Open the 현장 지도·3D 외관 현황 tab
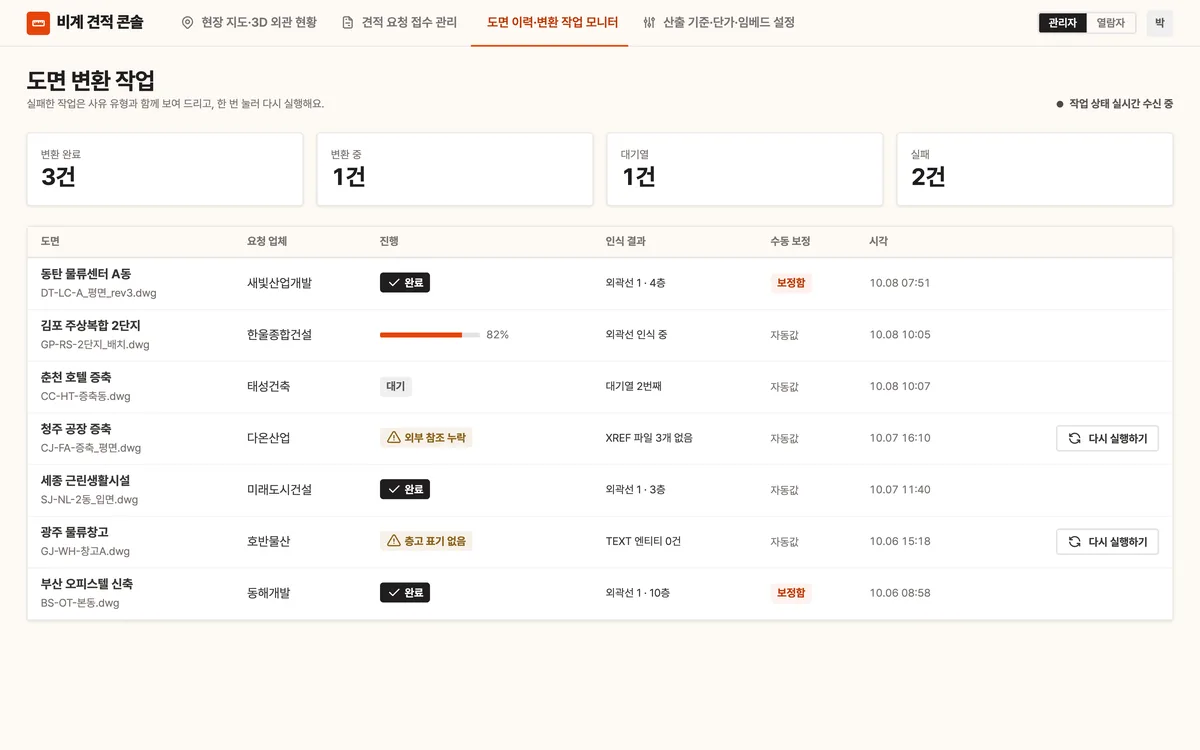Viewport: 1200px width, 750px height. 249,22
